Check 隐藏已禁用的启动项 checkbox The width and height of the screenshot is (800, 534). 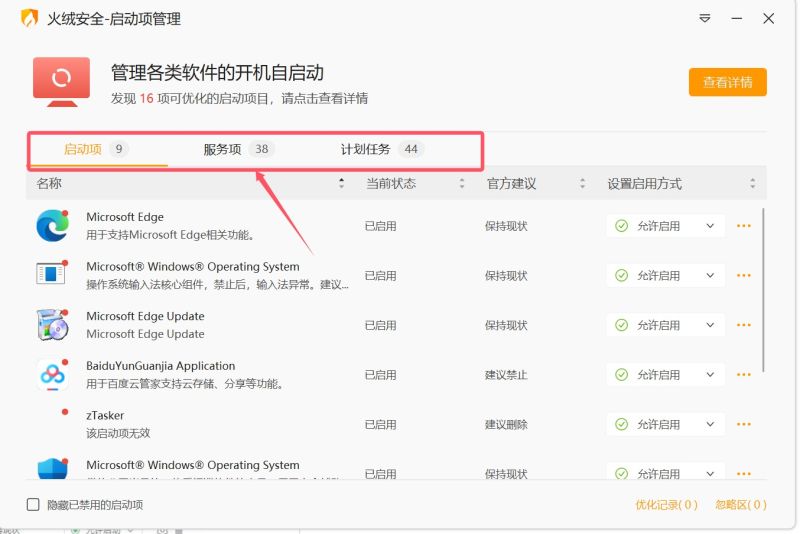click(33, 504)
